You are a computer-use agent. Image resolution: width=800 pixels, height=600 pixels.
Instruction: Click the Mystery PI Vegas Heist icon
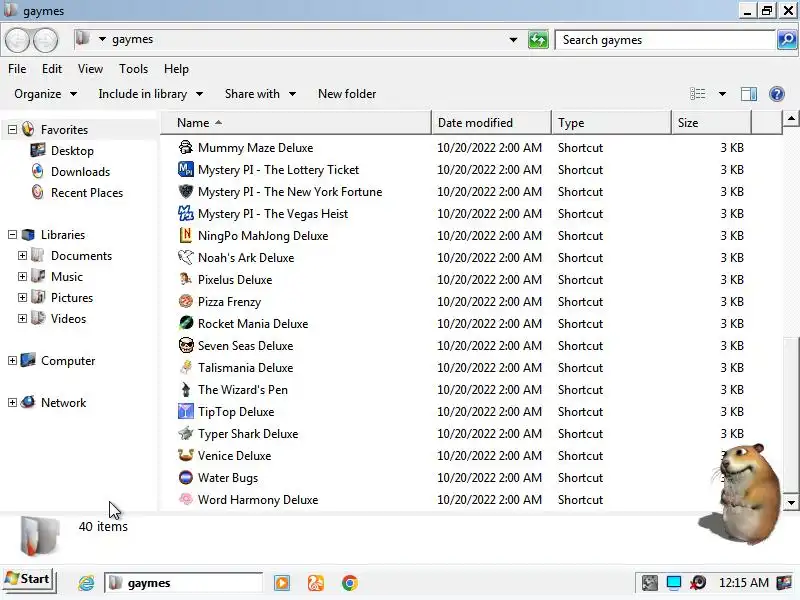186,213
